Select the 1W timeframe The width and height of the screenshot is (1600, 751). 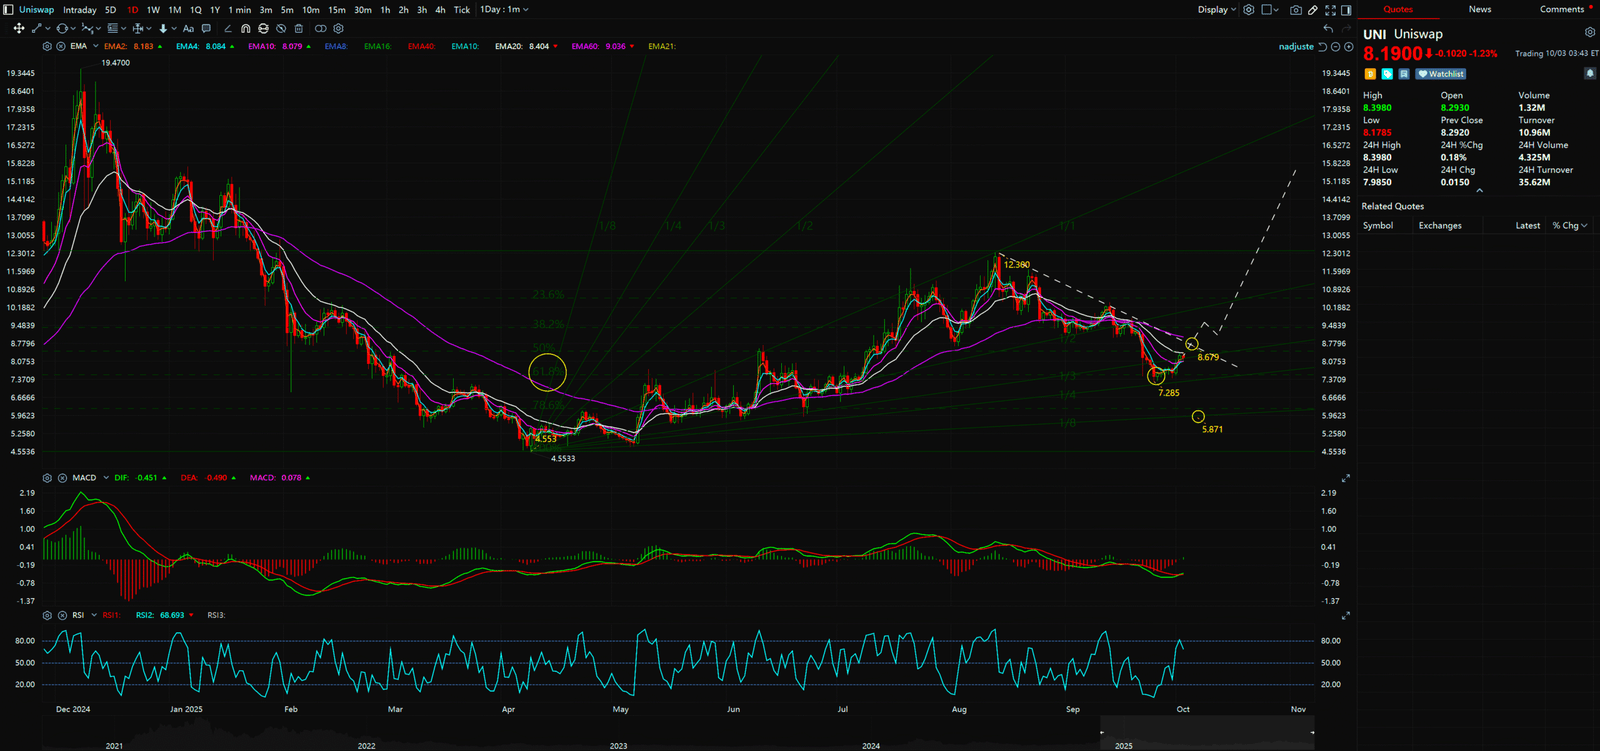[153, 10]
